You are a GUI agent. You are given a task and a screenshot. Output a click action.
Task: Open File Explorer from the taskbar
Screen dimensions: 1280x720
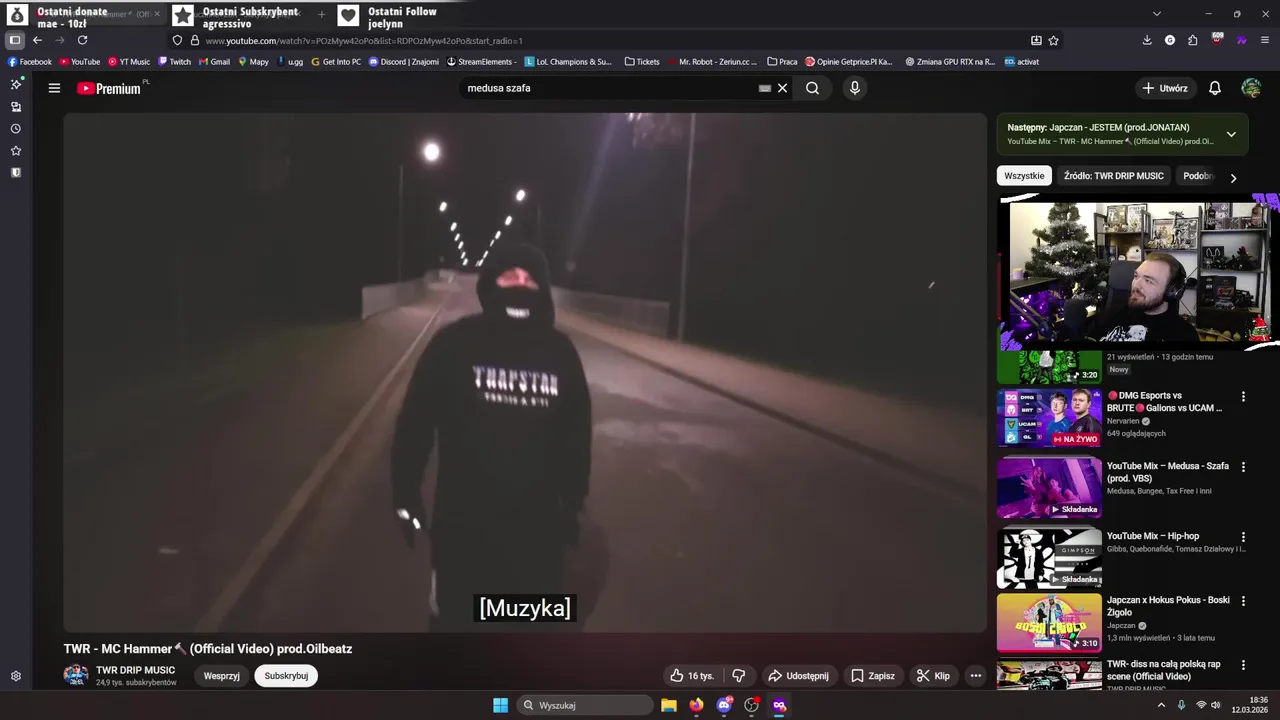click(669, 705)
